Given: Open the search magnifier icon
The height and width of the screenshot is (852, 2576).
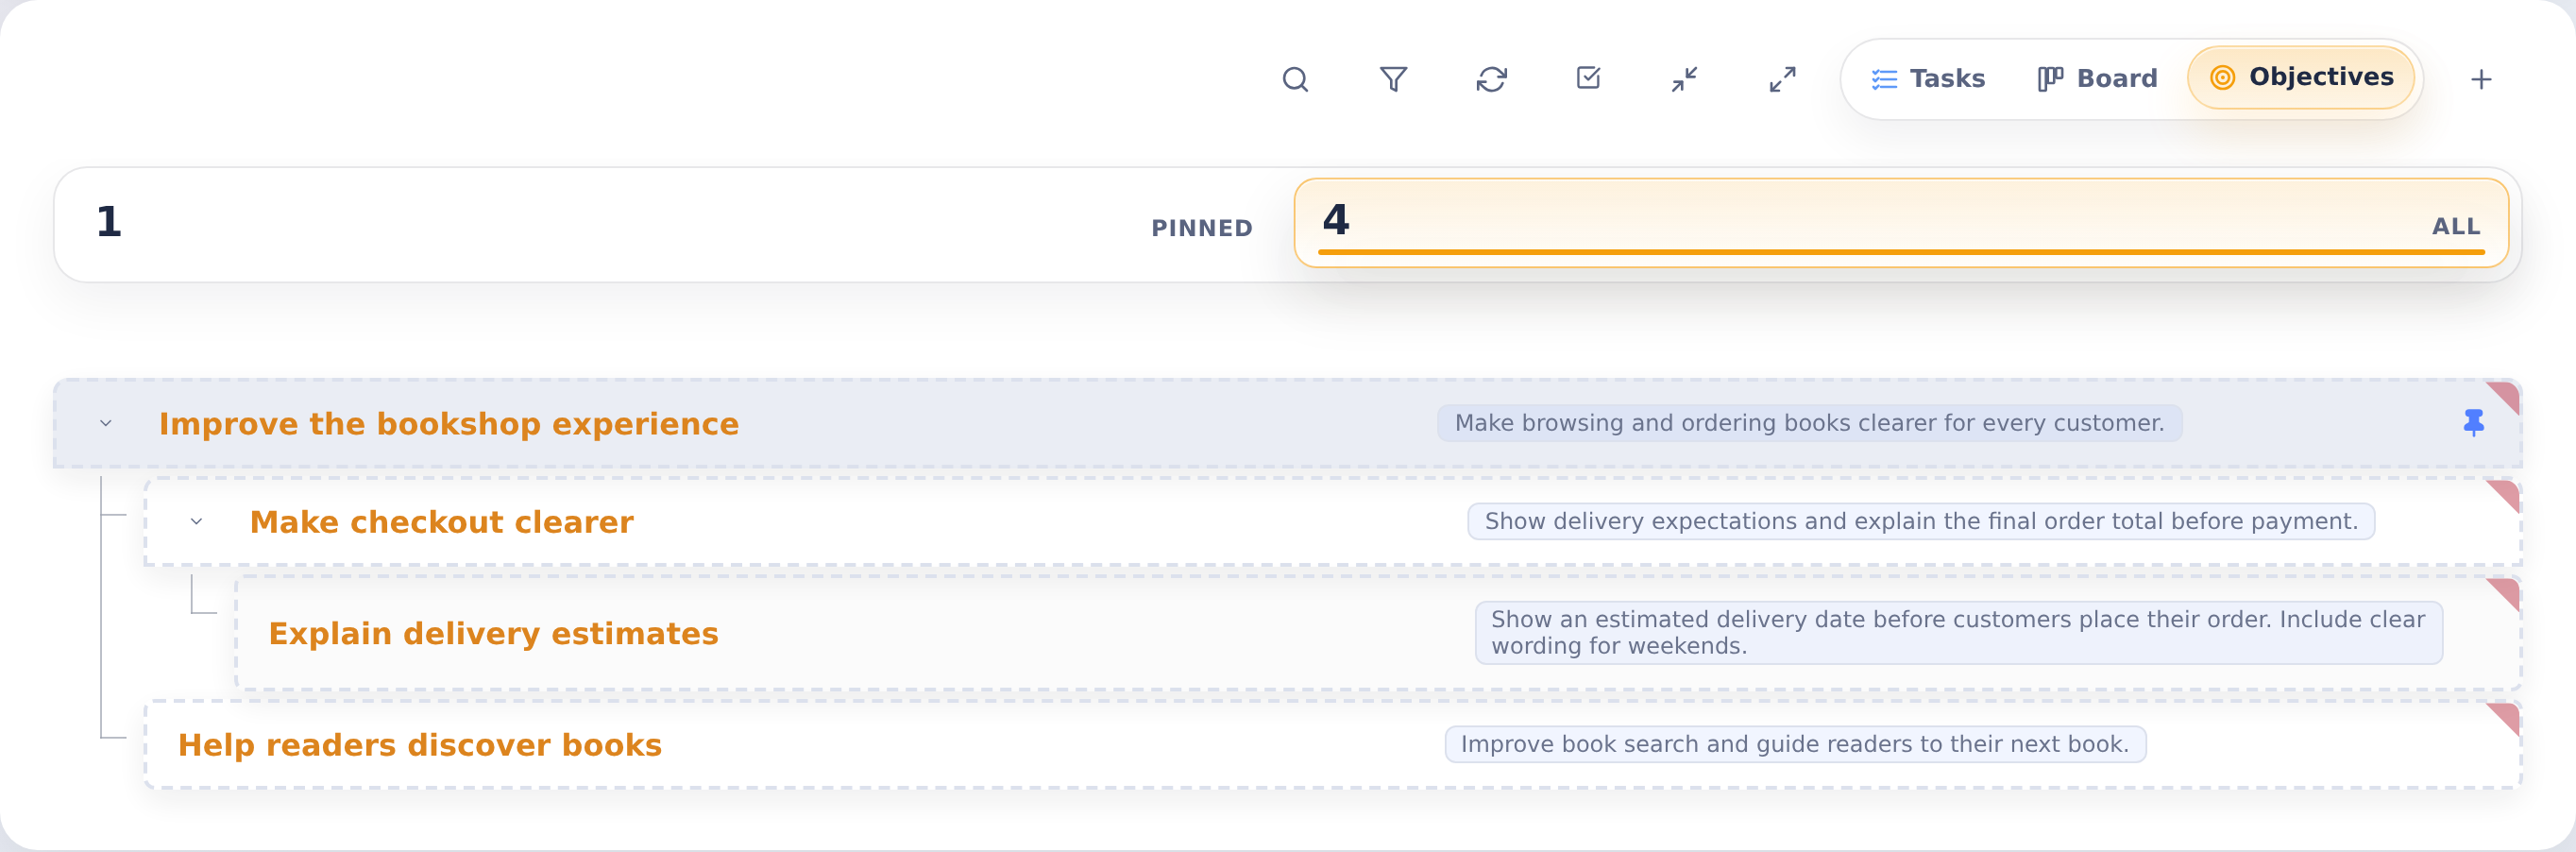Looking at the screenshot, I should point(1295,79).
